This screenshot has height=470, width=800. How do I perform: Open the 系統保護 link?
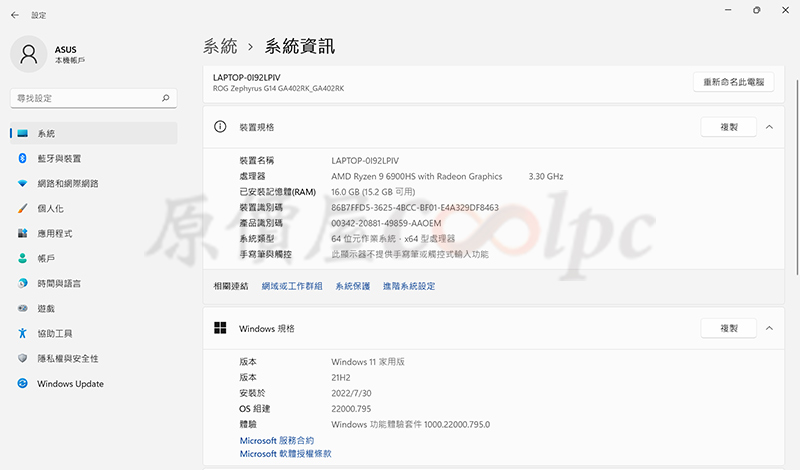click(353, 286)
